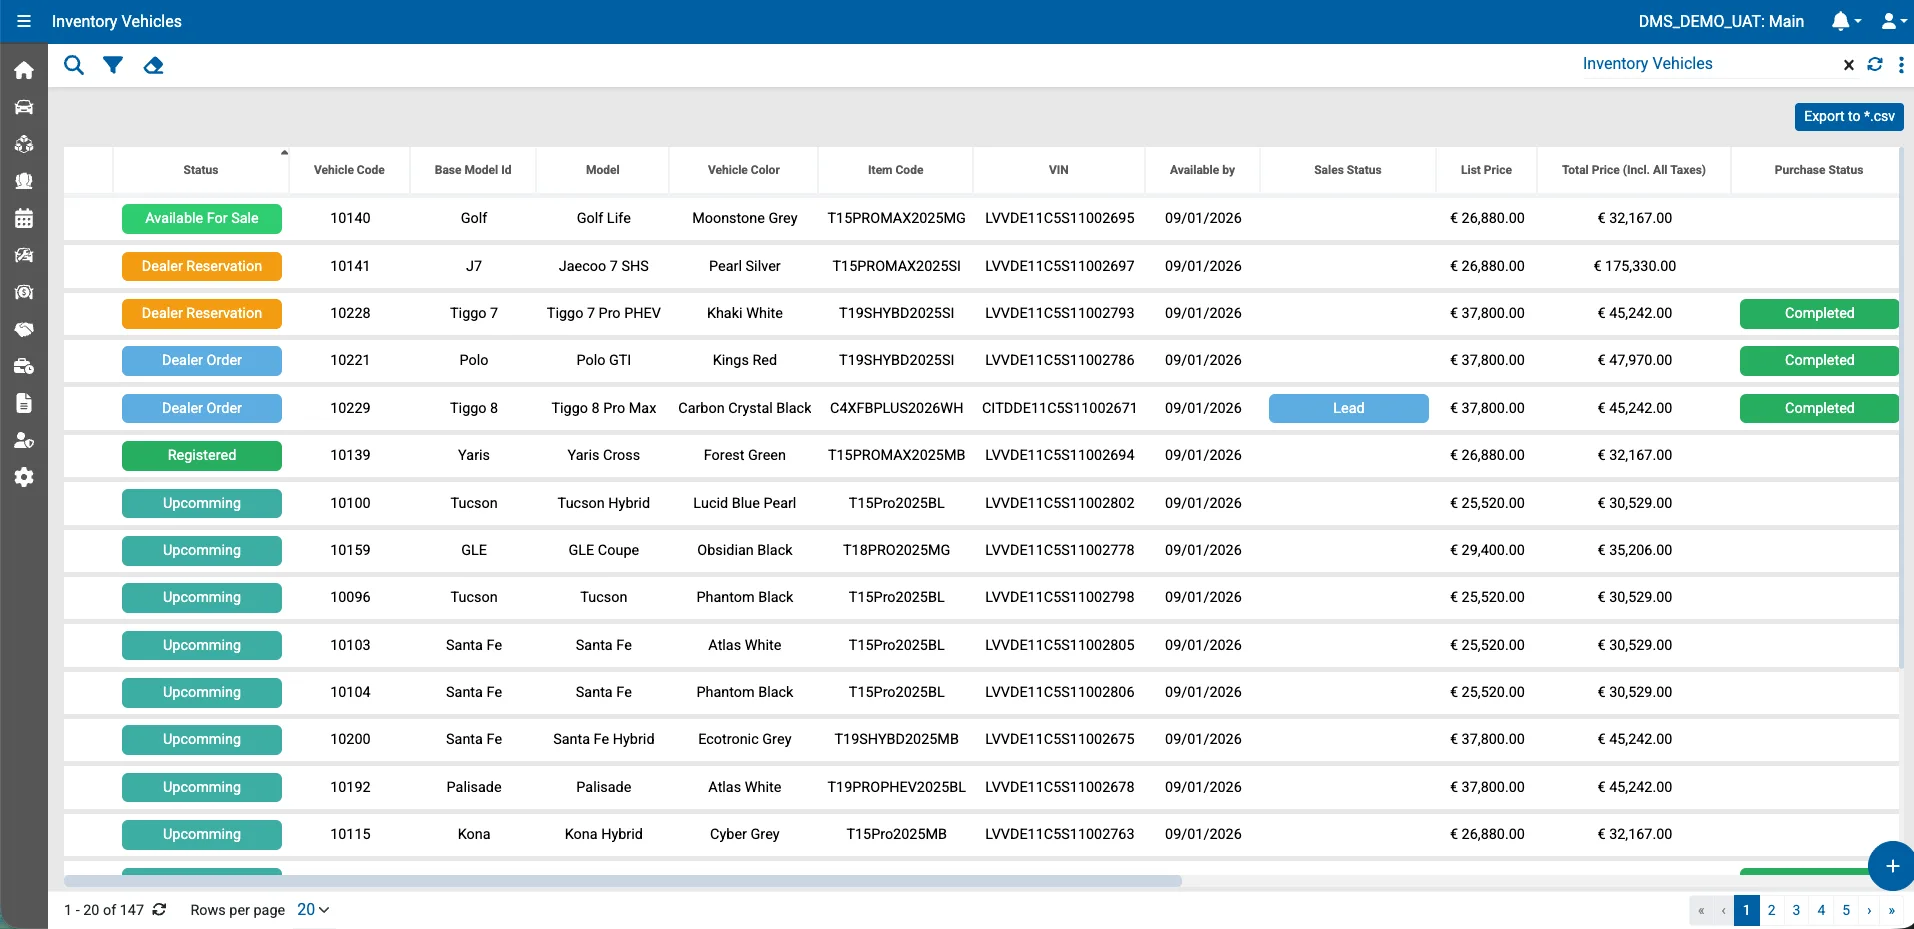Sort by the Vehicle Code column header
This screenshot has height=929, width=1914.
click(x=349, y=170)
